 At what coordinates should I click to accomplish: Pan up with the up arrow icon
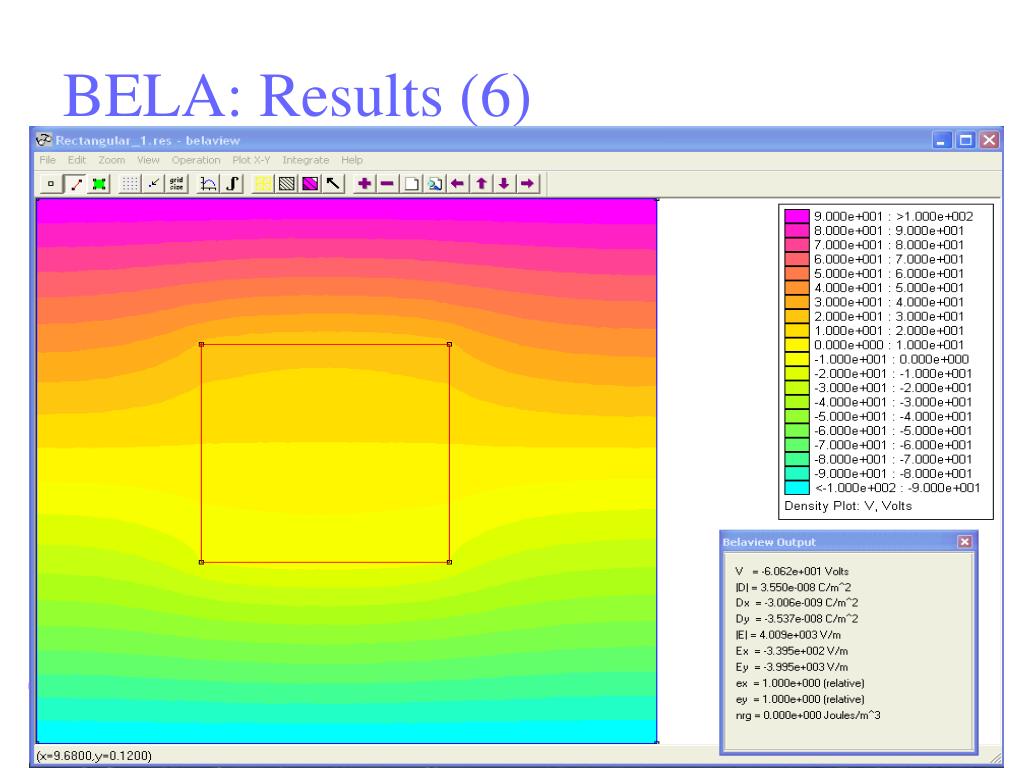pyautogui.click(x=481, y=184)
